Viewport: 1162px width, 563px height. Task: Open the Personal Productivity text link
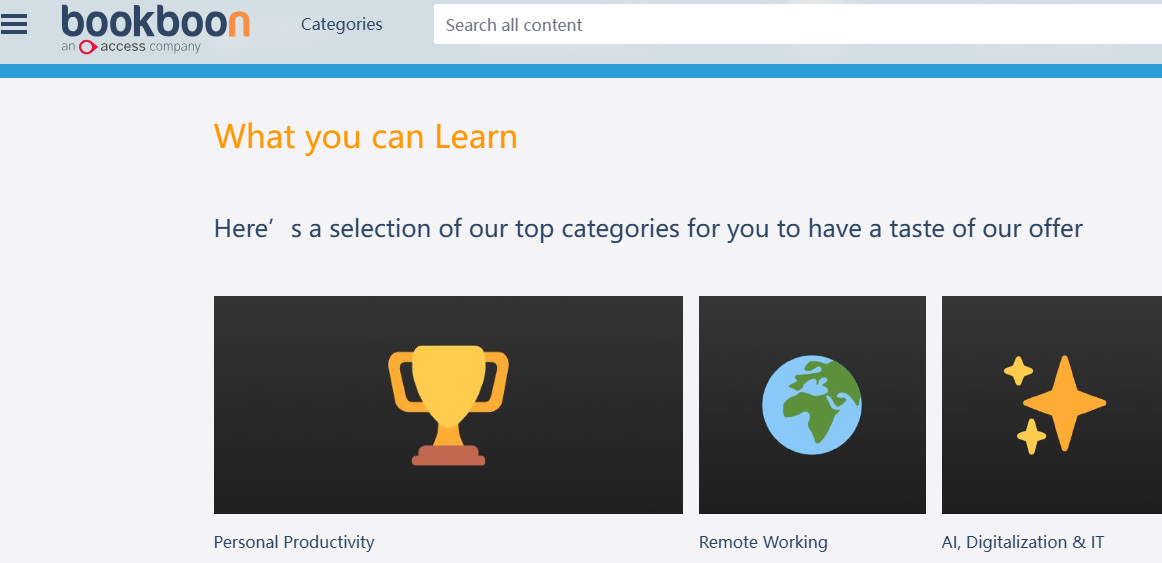(x=294, y=542)
